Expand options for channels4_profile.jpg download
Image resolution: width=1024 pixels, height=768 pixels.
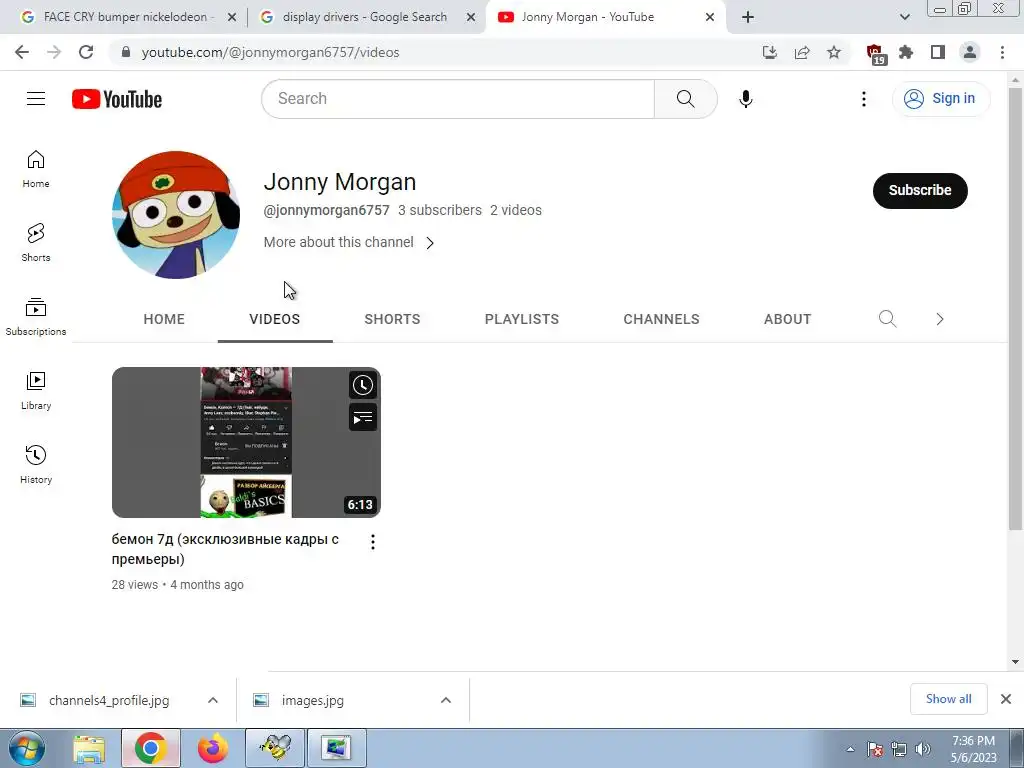pyautogui.click(x=213, y=700)
